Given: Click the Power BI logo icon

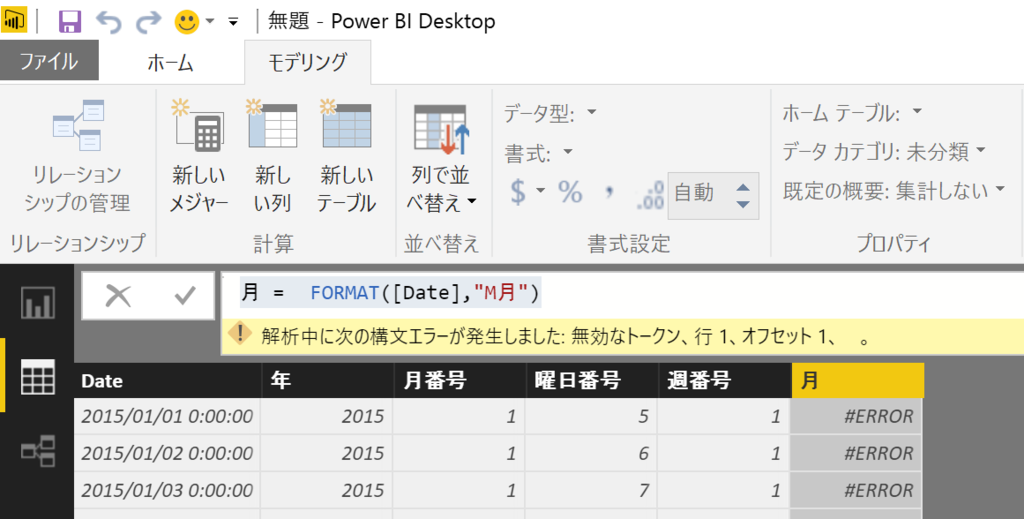Looking at the screenshot, I should click(x=14, y=20).
